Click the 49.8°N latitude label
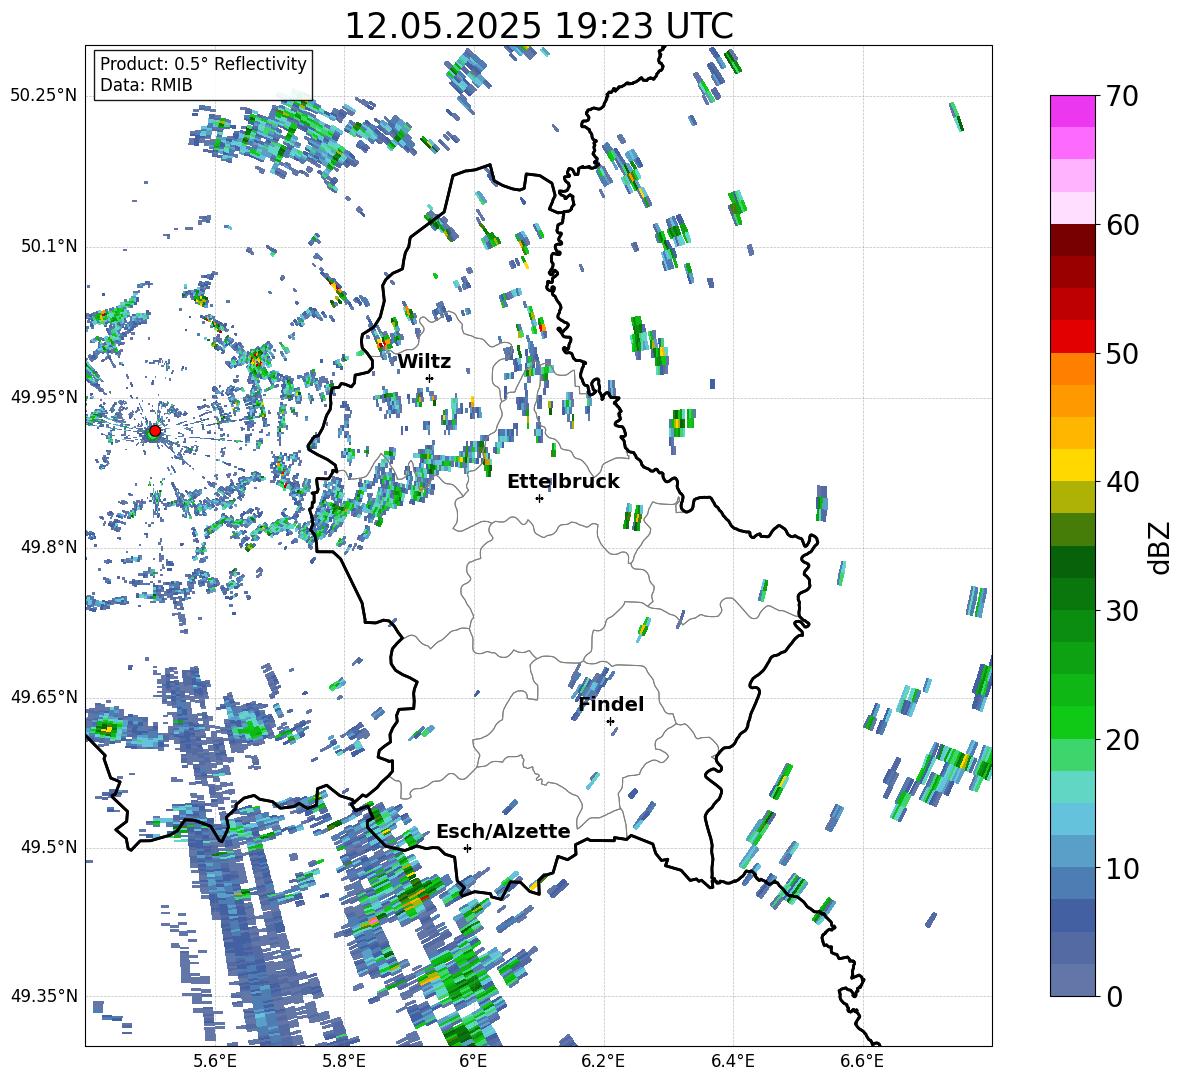 click(x=49, y=547)
